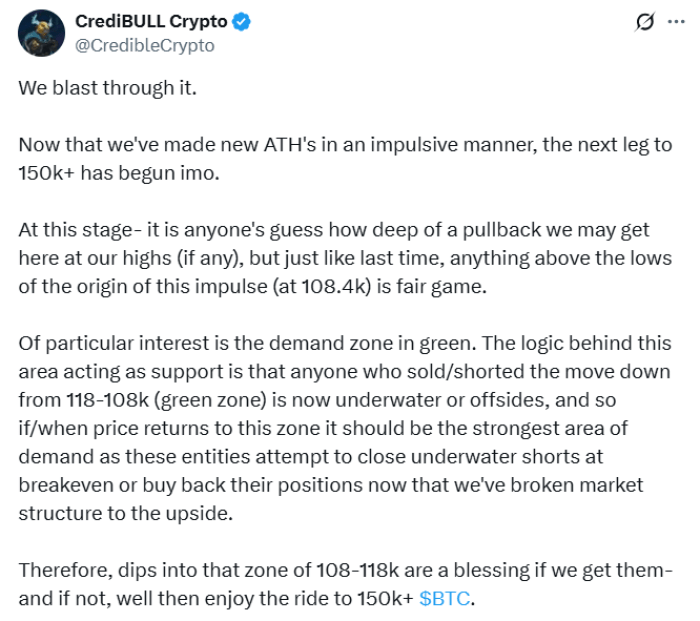Open the $BTC cashtag link
The image size is (700, 621).
(x=444, y=599)
